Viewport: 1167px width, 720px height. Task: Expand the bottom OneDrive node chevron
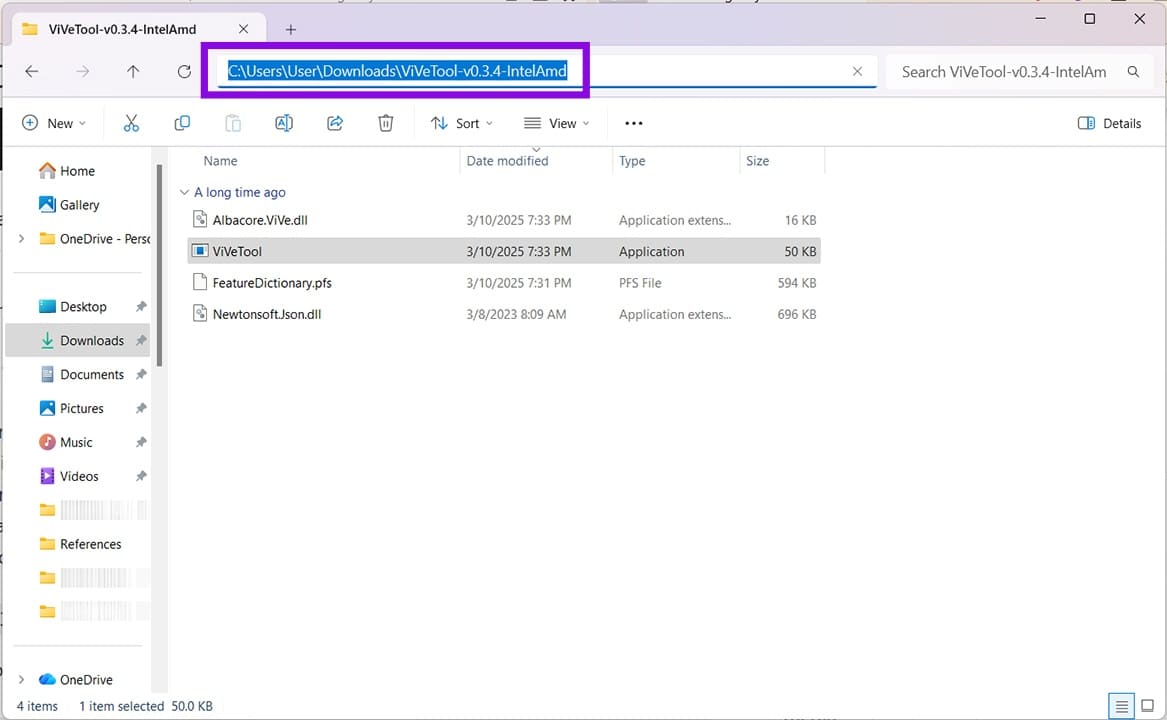click(22, 679)
